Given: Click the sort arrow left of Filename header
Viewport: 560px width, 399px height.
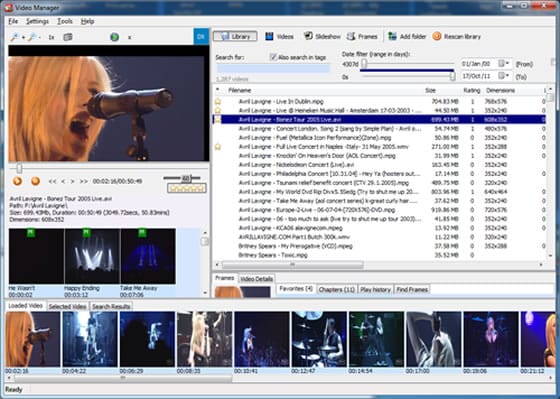Looking at the screenshot, I should click(x=218, y=90).
